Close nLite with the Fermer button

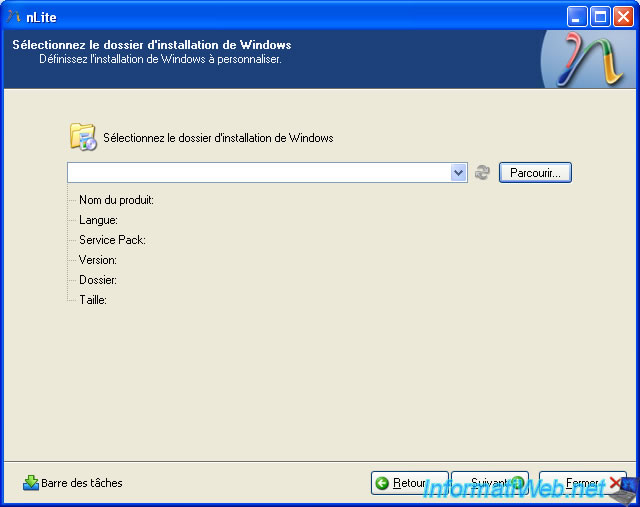coord(583,483)
